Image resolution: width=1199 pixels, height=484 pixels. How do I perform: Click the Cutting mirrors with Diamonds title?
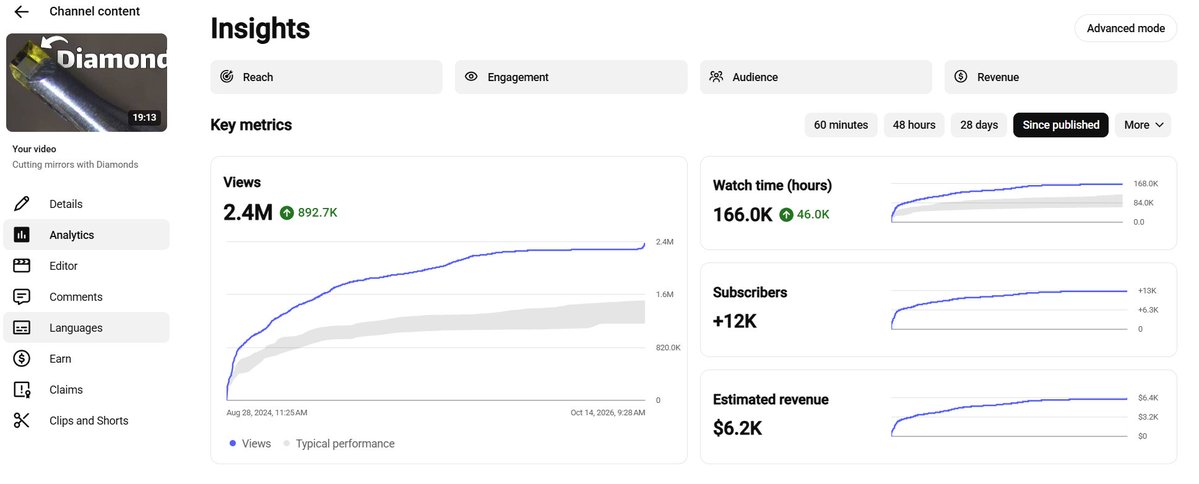tap(75, 164)
